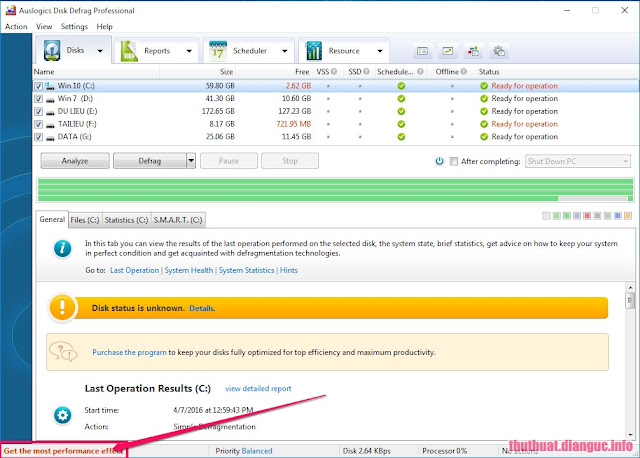Follow the System Health link

point(189,270)
